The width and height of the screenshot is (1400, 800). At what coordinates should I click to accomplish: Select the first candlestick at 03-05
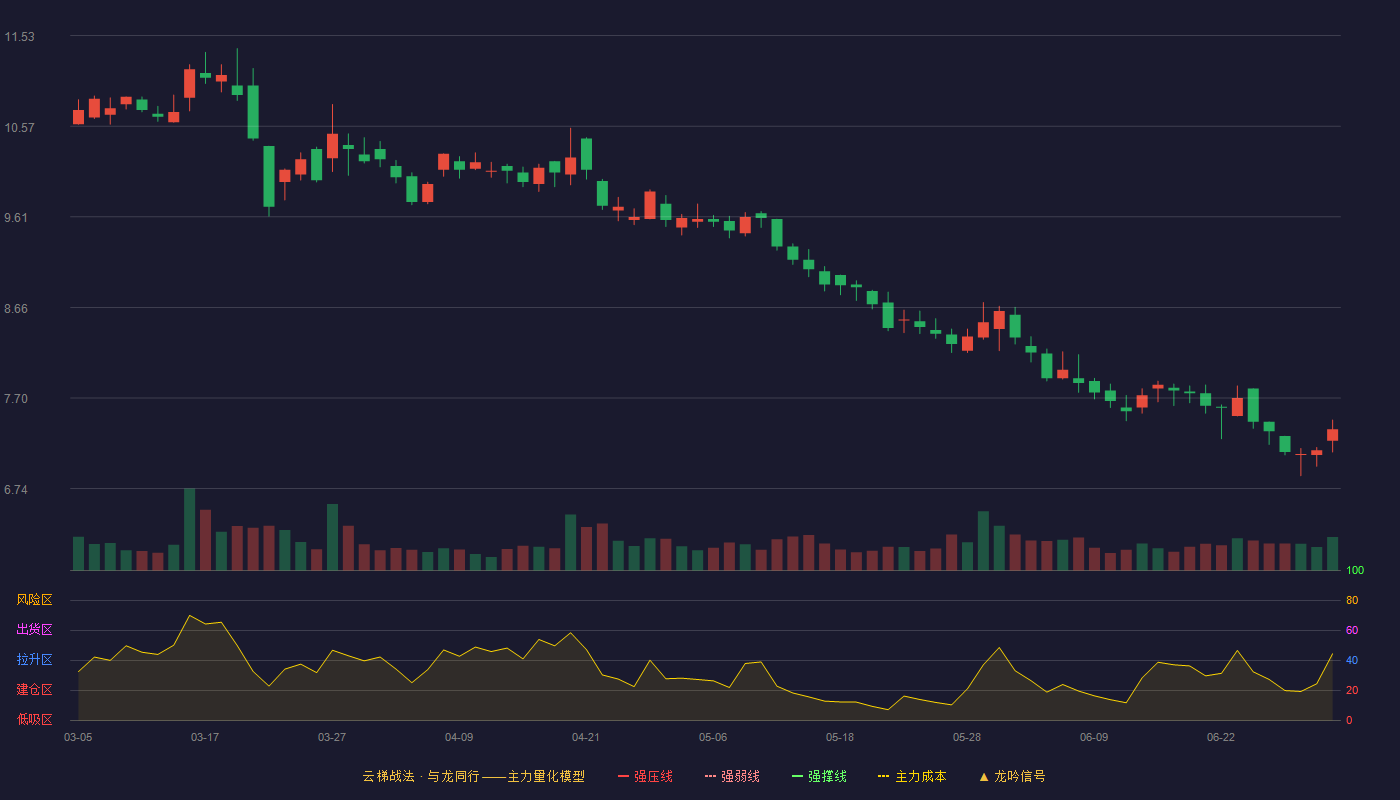78,117
